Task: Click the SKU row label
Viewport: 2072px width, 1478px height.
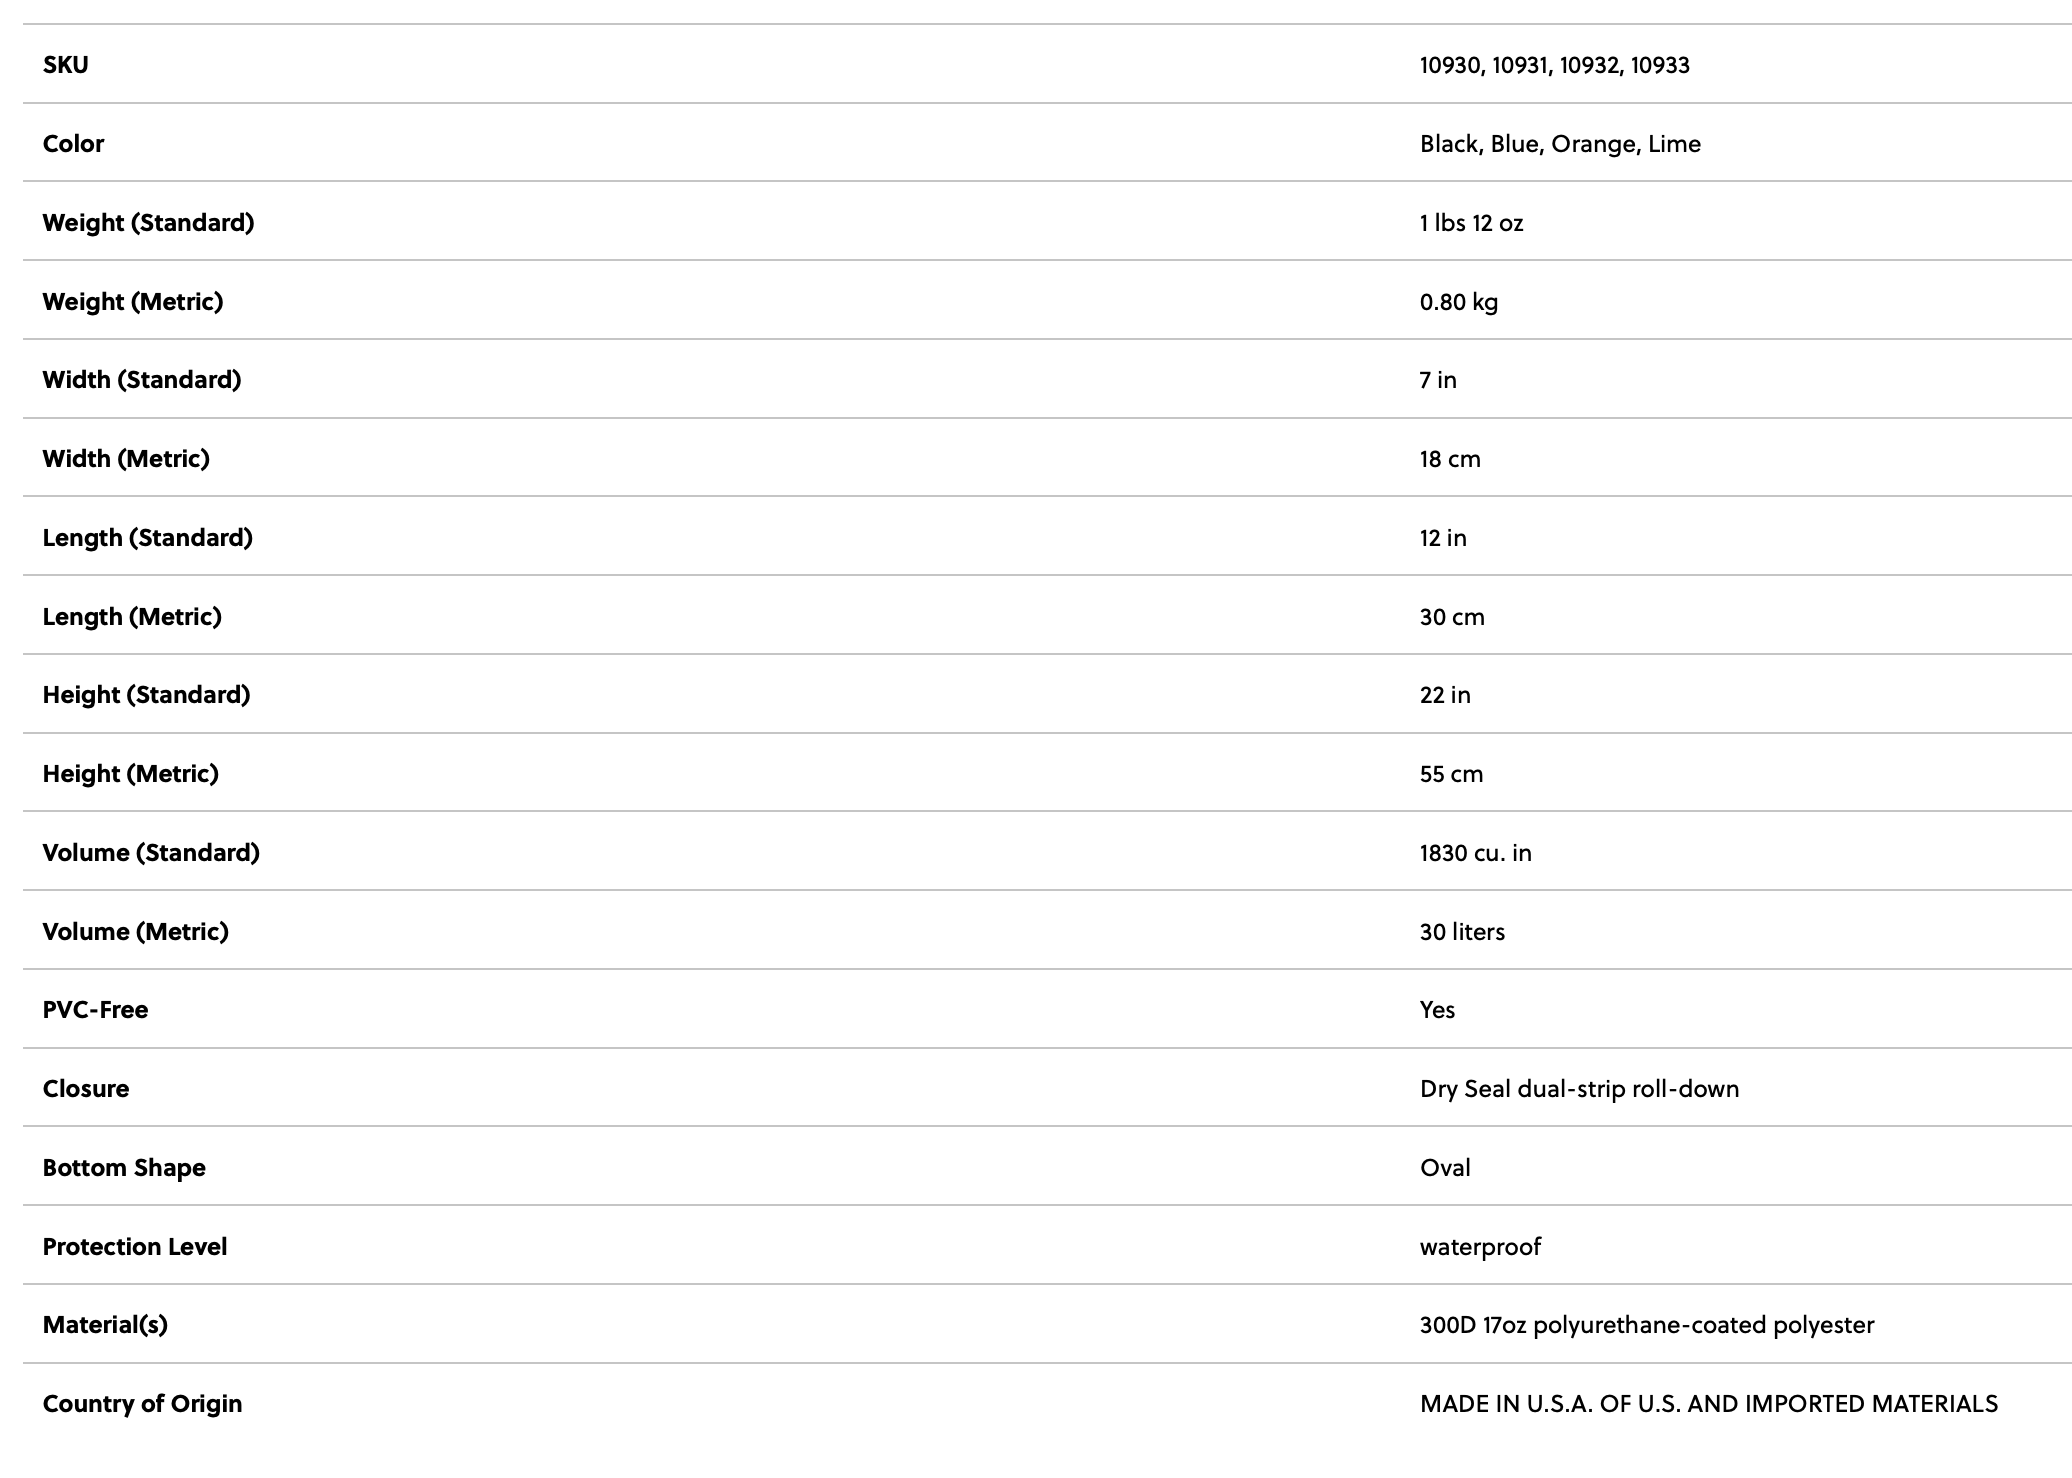Action: point(65,65)
